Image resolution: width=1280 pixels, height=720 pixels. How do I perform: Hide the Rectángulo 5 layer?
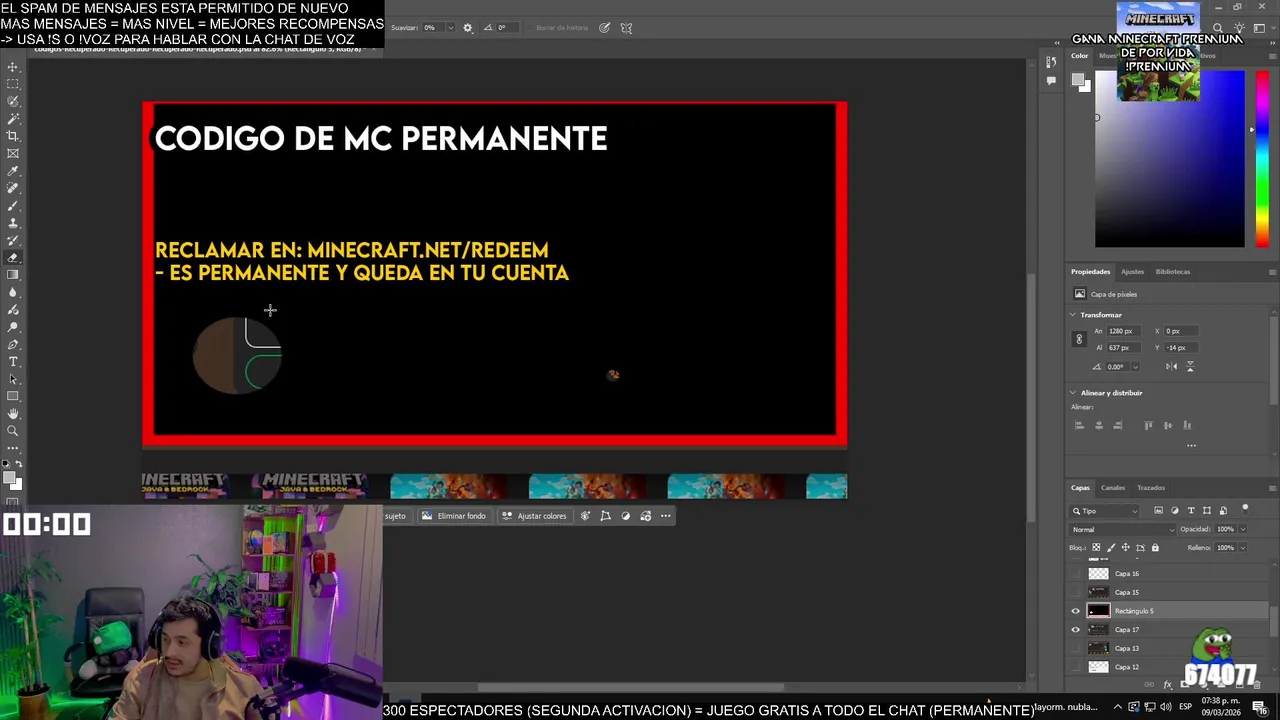1076,611
